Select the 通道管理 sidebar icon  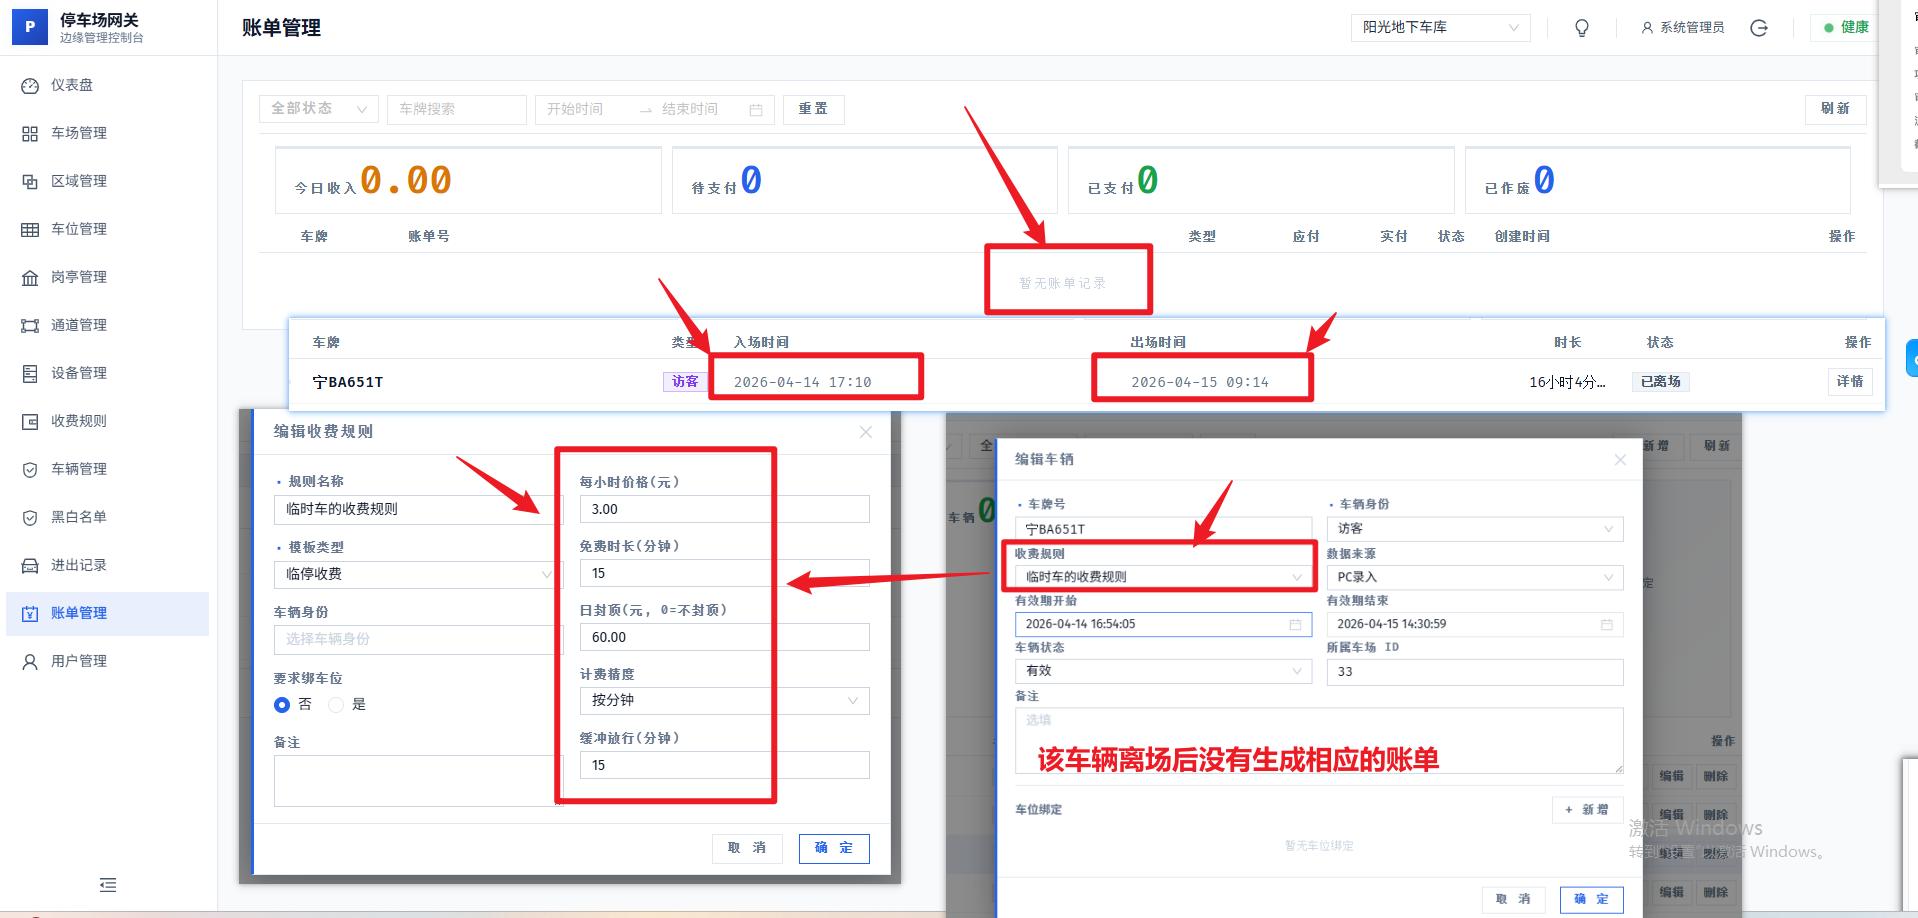click(x=30, y=324)
